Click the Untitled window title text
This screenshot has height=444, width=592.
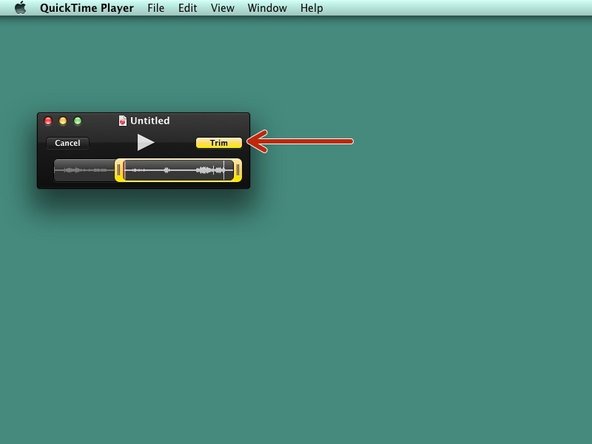(150, 121)
